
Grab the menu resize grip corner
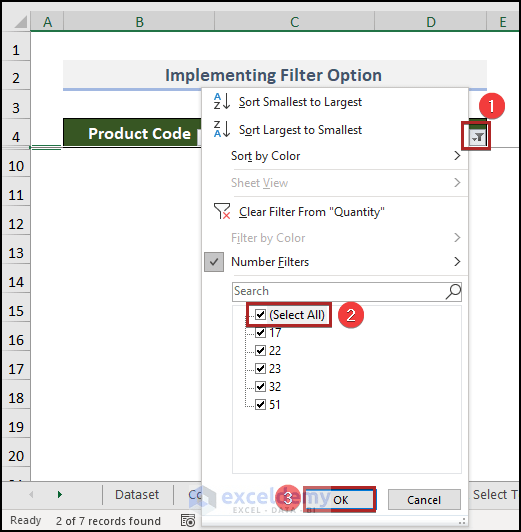(x=462, y=521)
